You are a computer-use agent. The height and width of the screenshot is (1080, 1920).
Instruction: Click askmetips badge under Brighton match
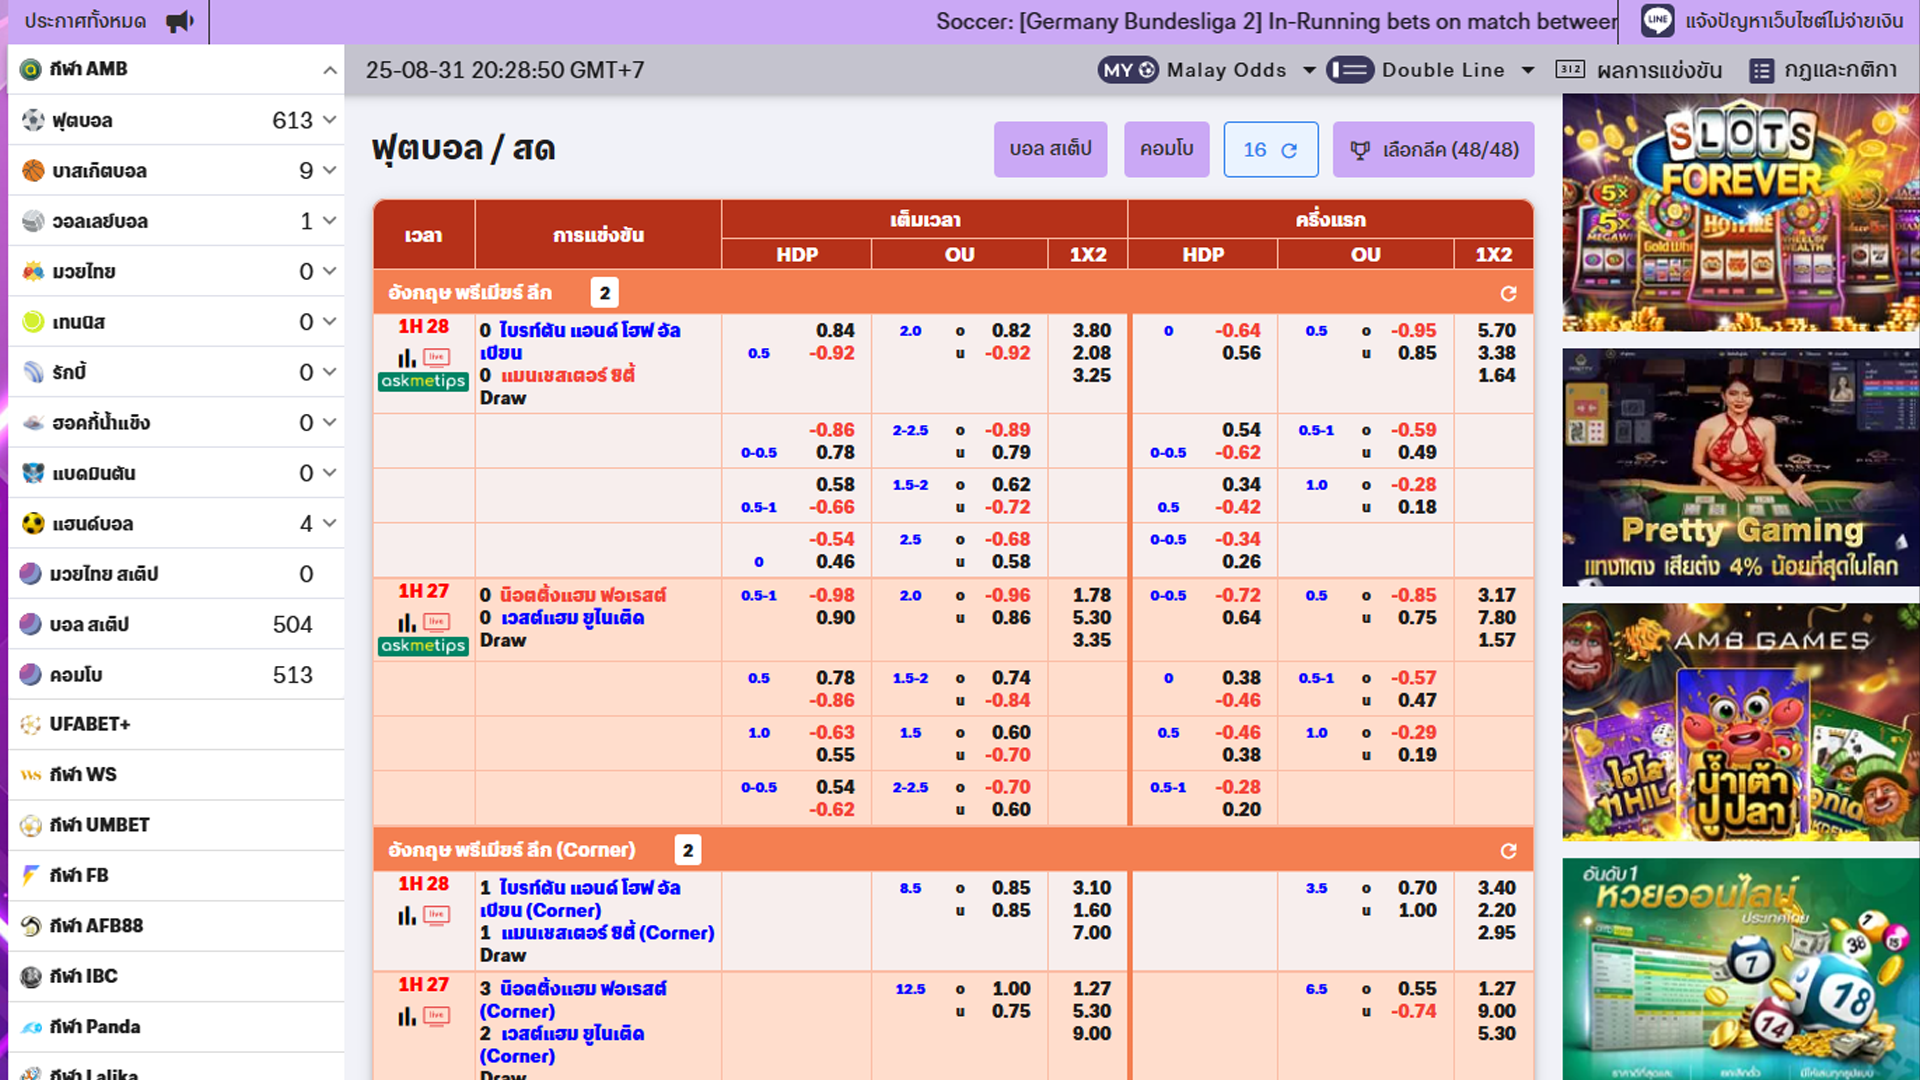tap(423, 381)
